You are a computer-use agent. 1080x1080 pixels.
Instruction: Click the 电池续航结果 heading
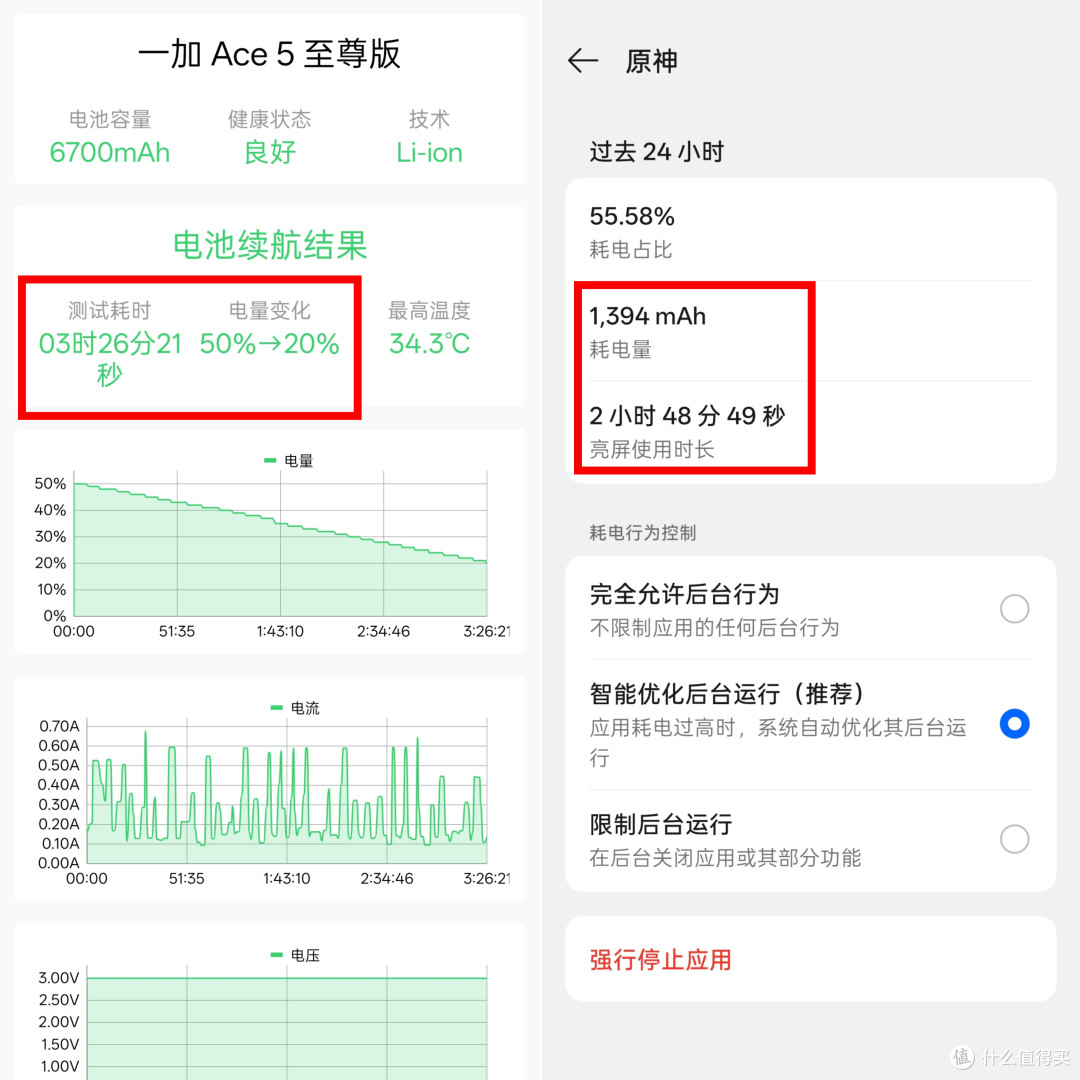[269, 245]
